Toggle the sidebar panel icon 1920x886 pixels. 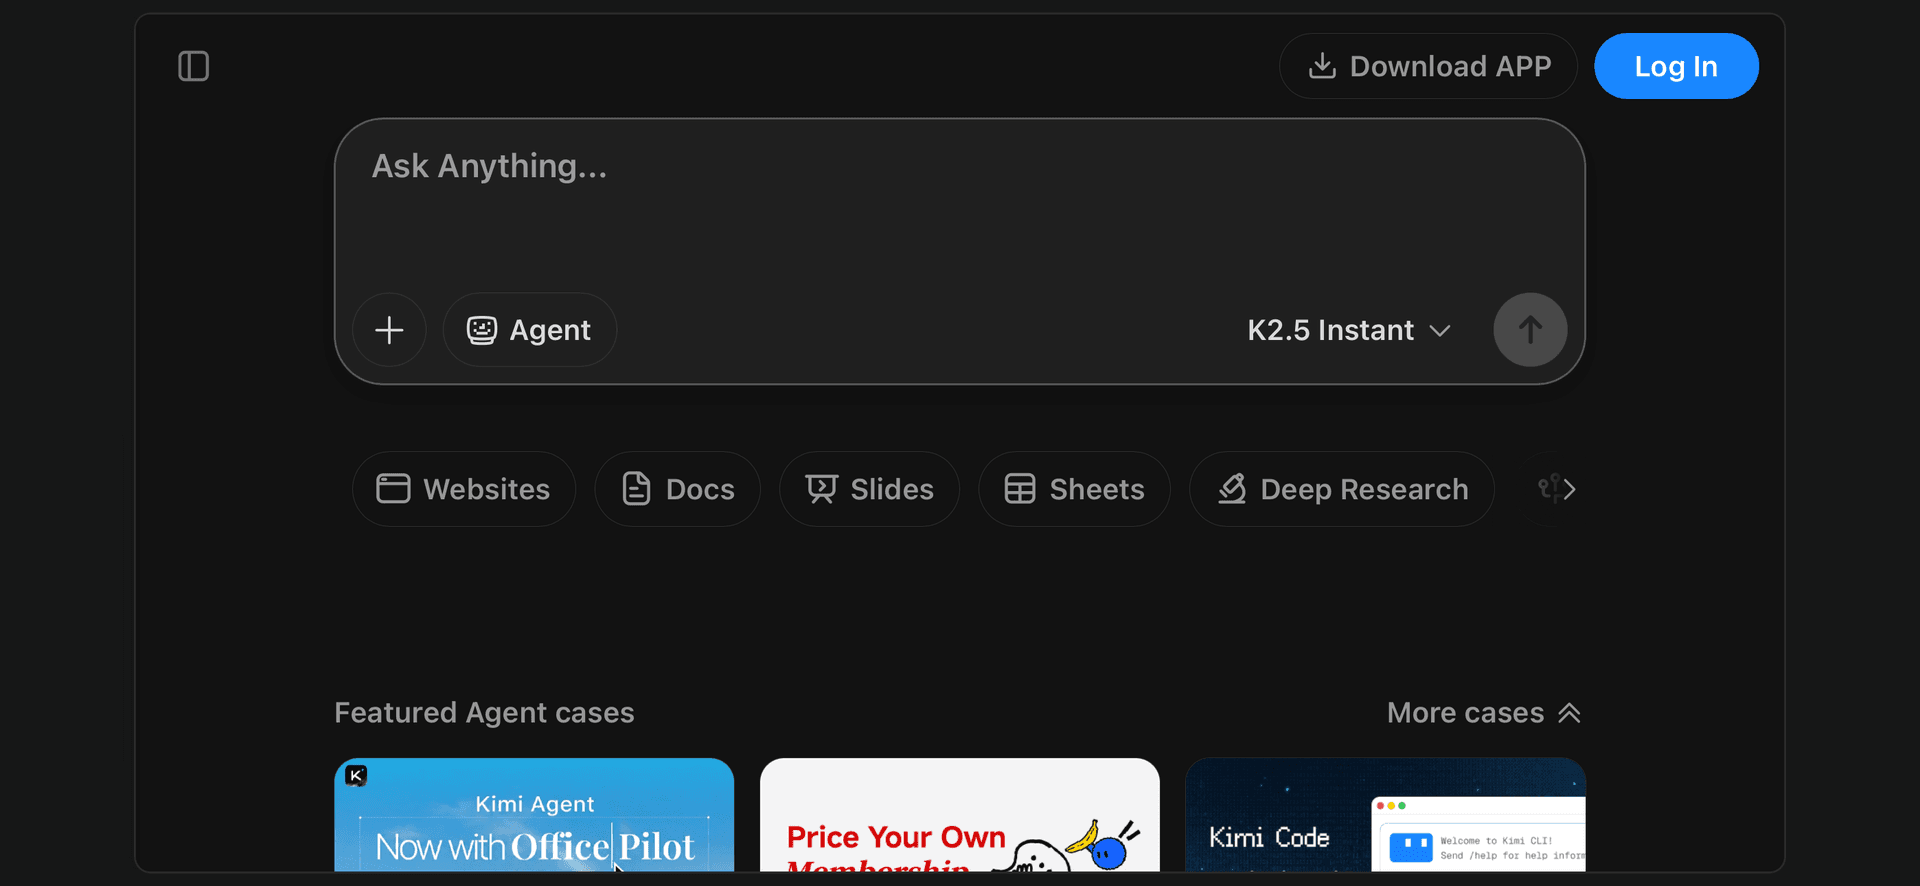193,66
